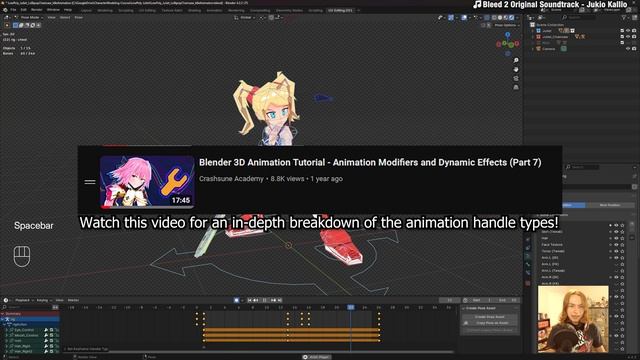This screenshot has height=360, width=640.
Task: Click wrench icon on Mouth_Control channel
Action: coord(46,335)
